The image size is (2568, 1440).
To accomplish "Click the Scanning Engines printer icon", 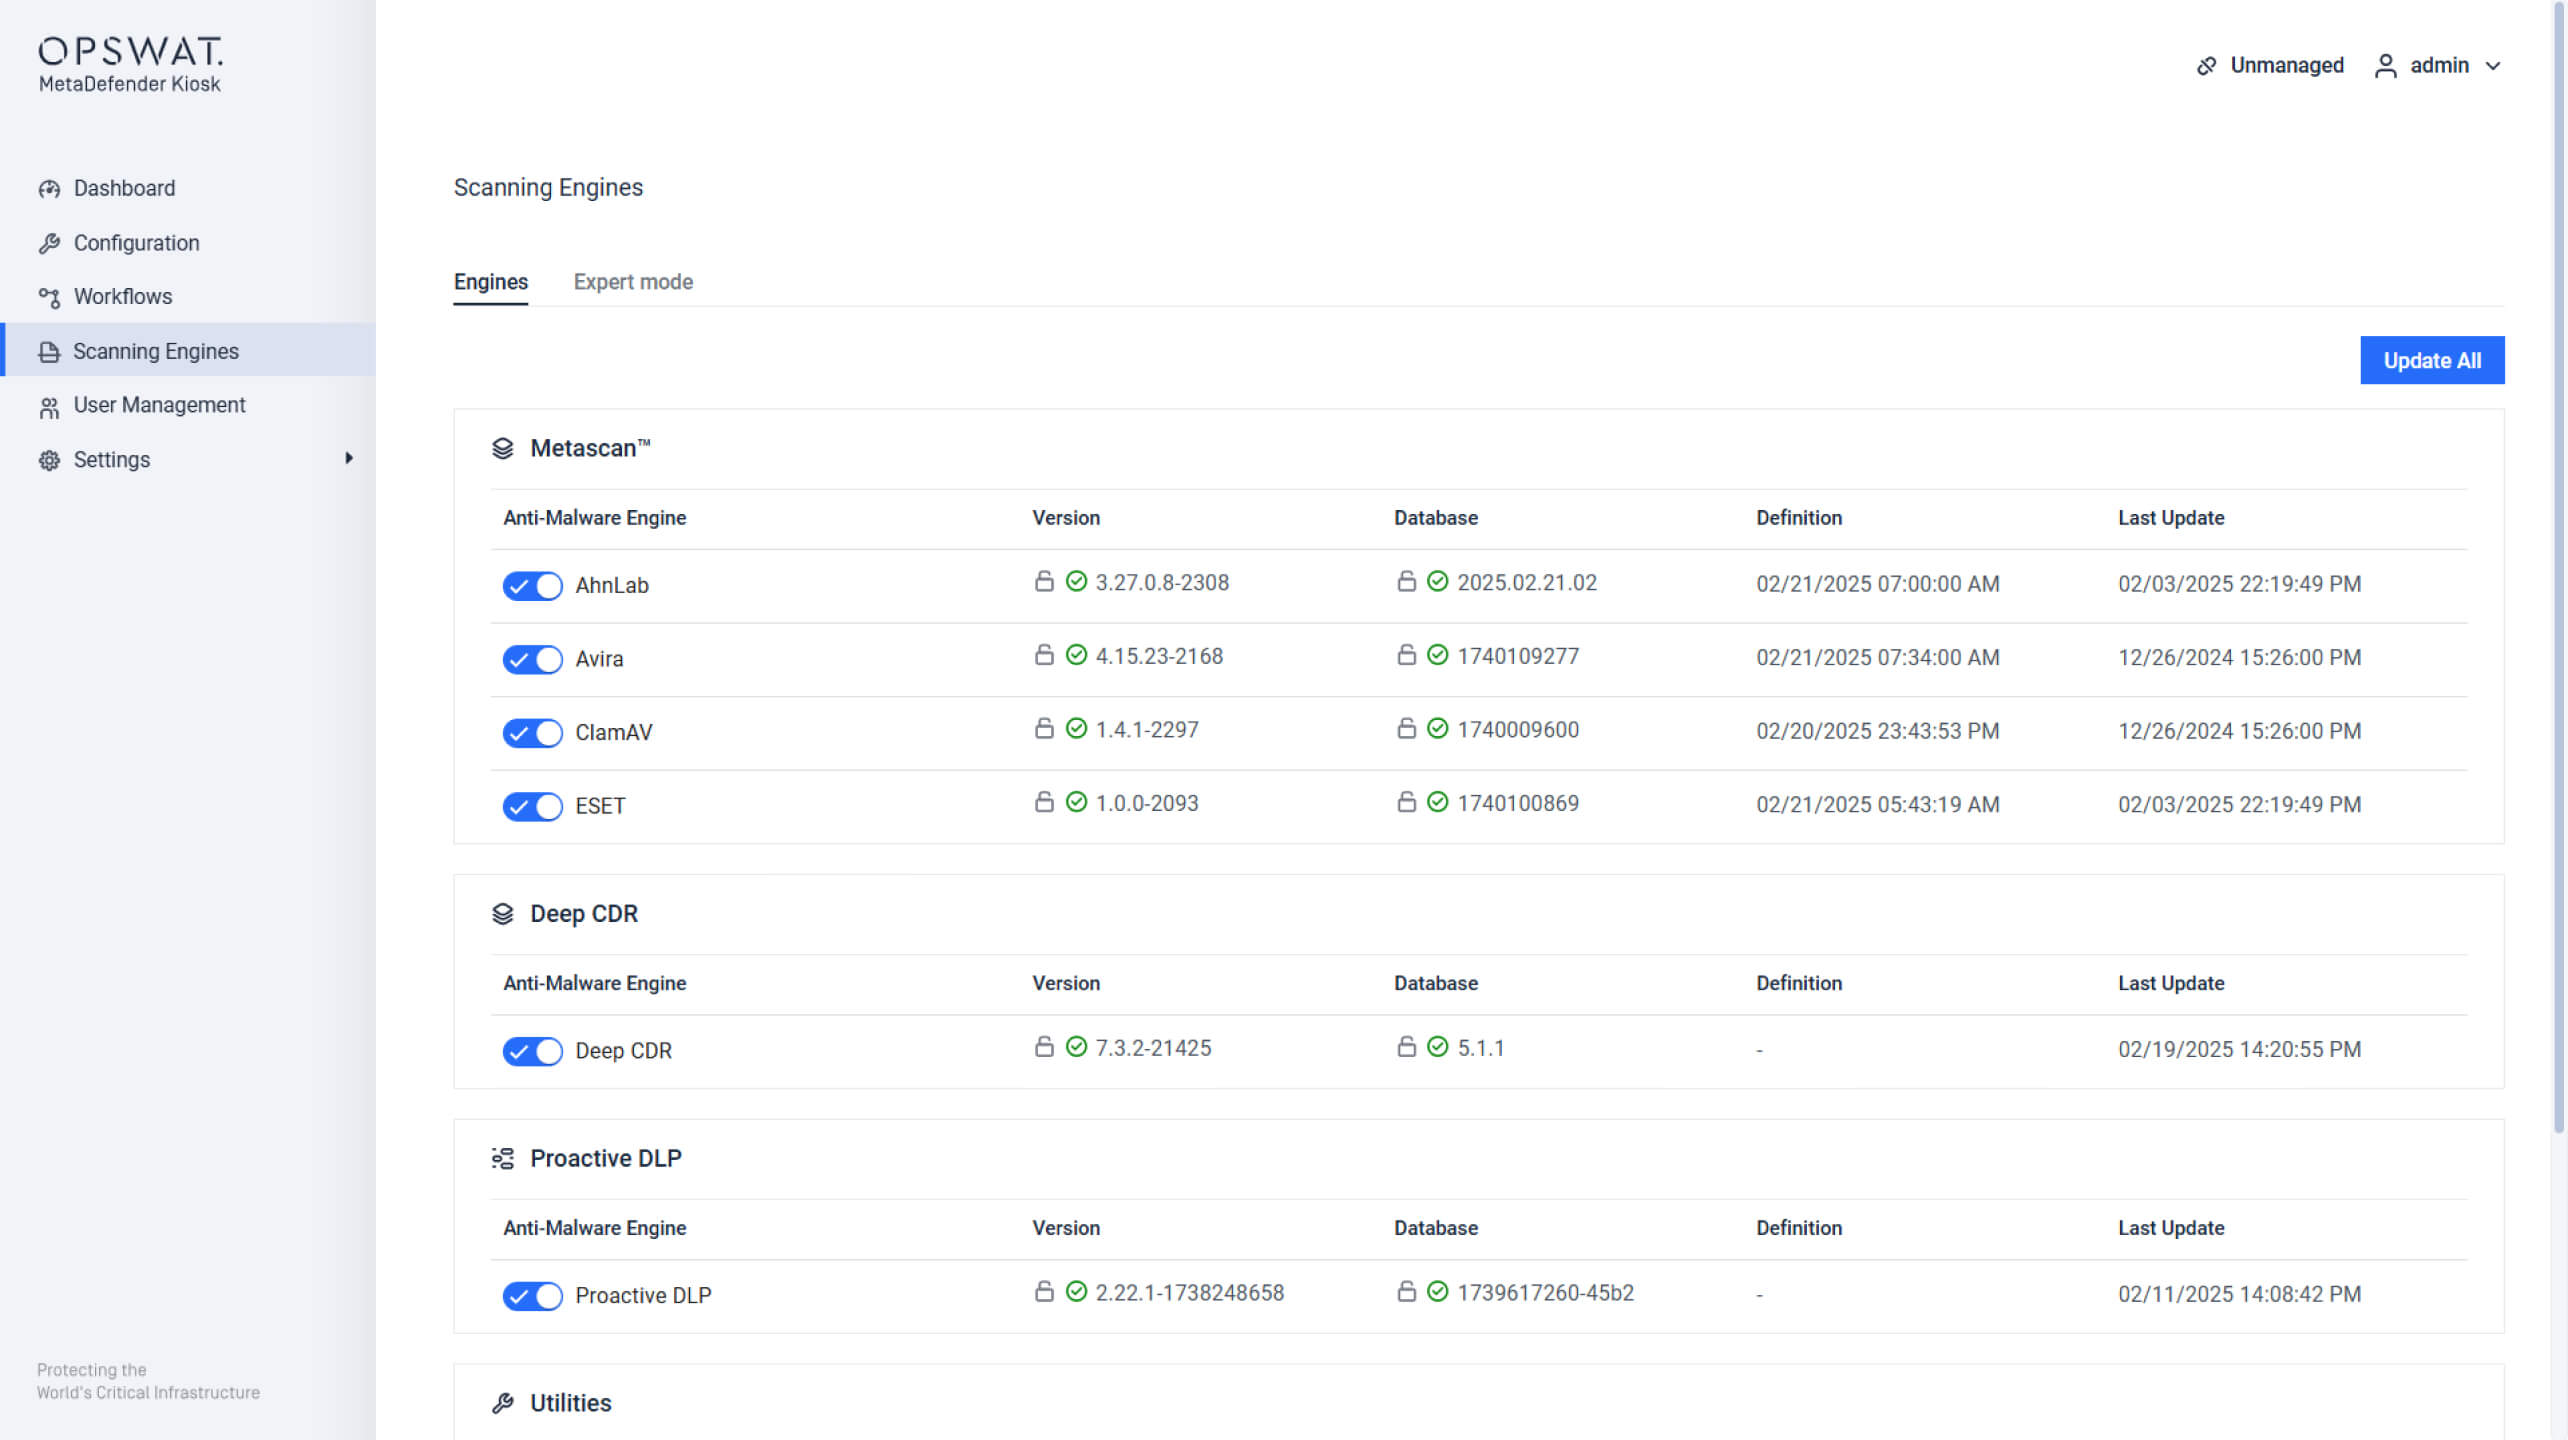I will click(49, 351).
